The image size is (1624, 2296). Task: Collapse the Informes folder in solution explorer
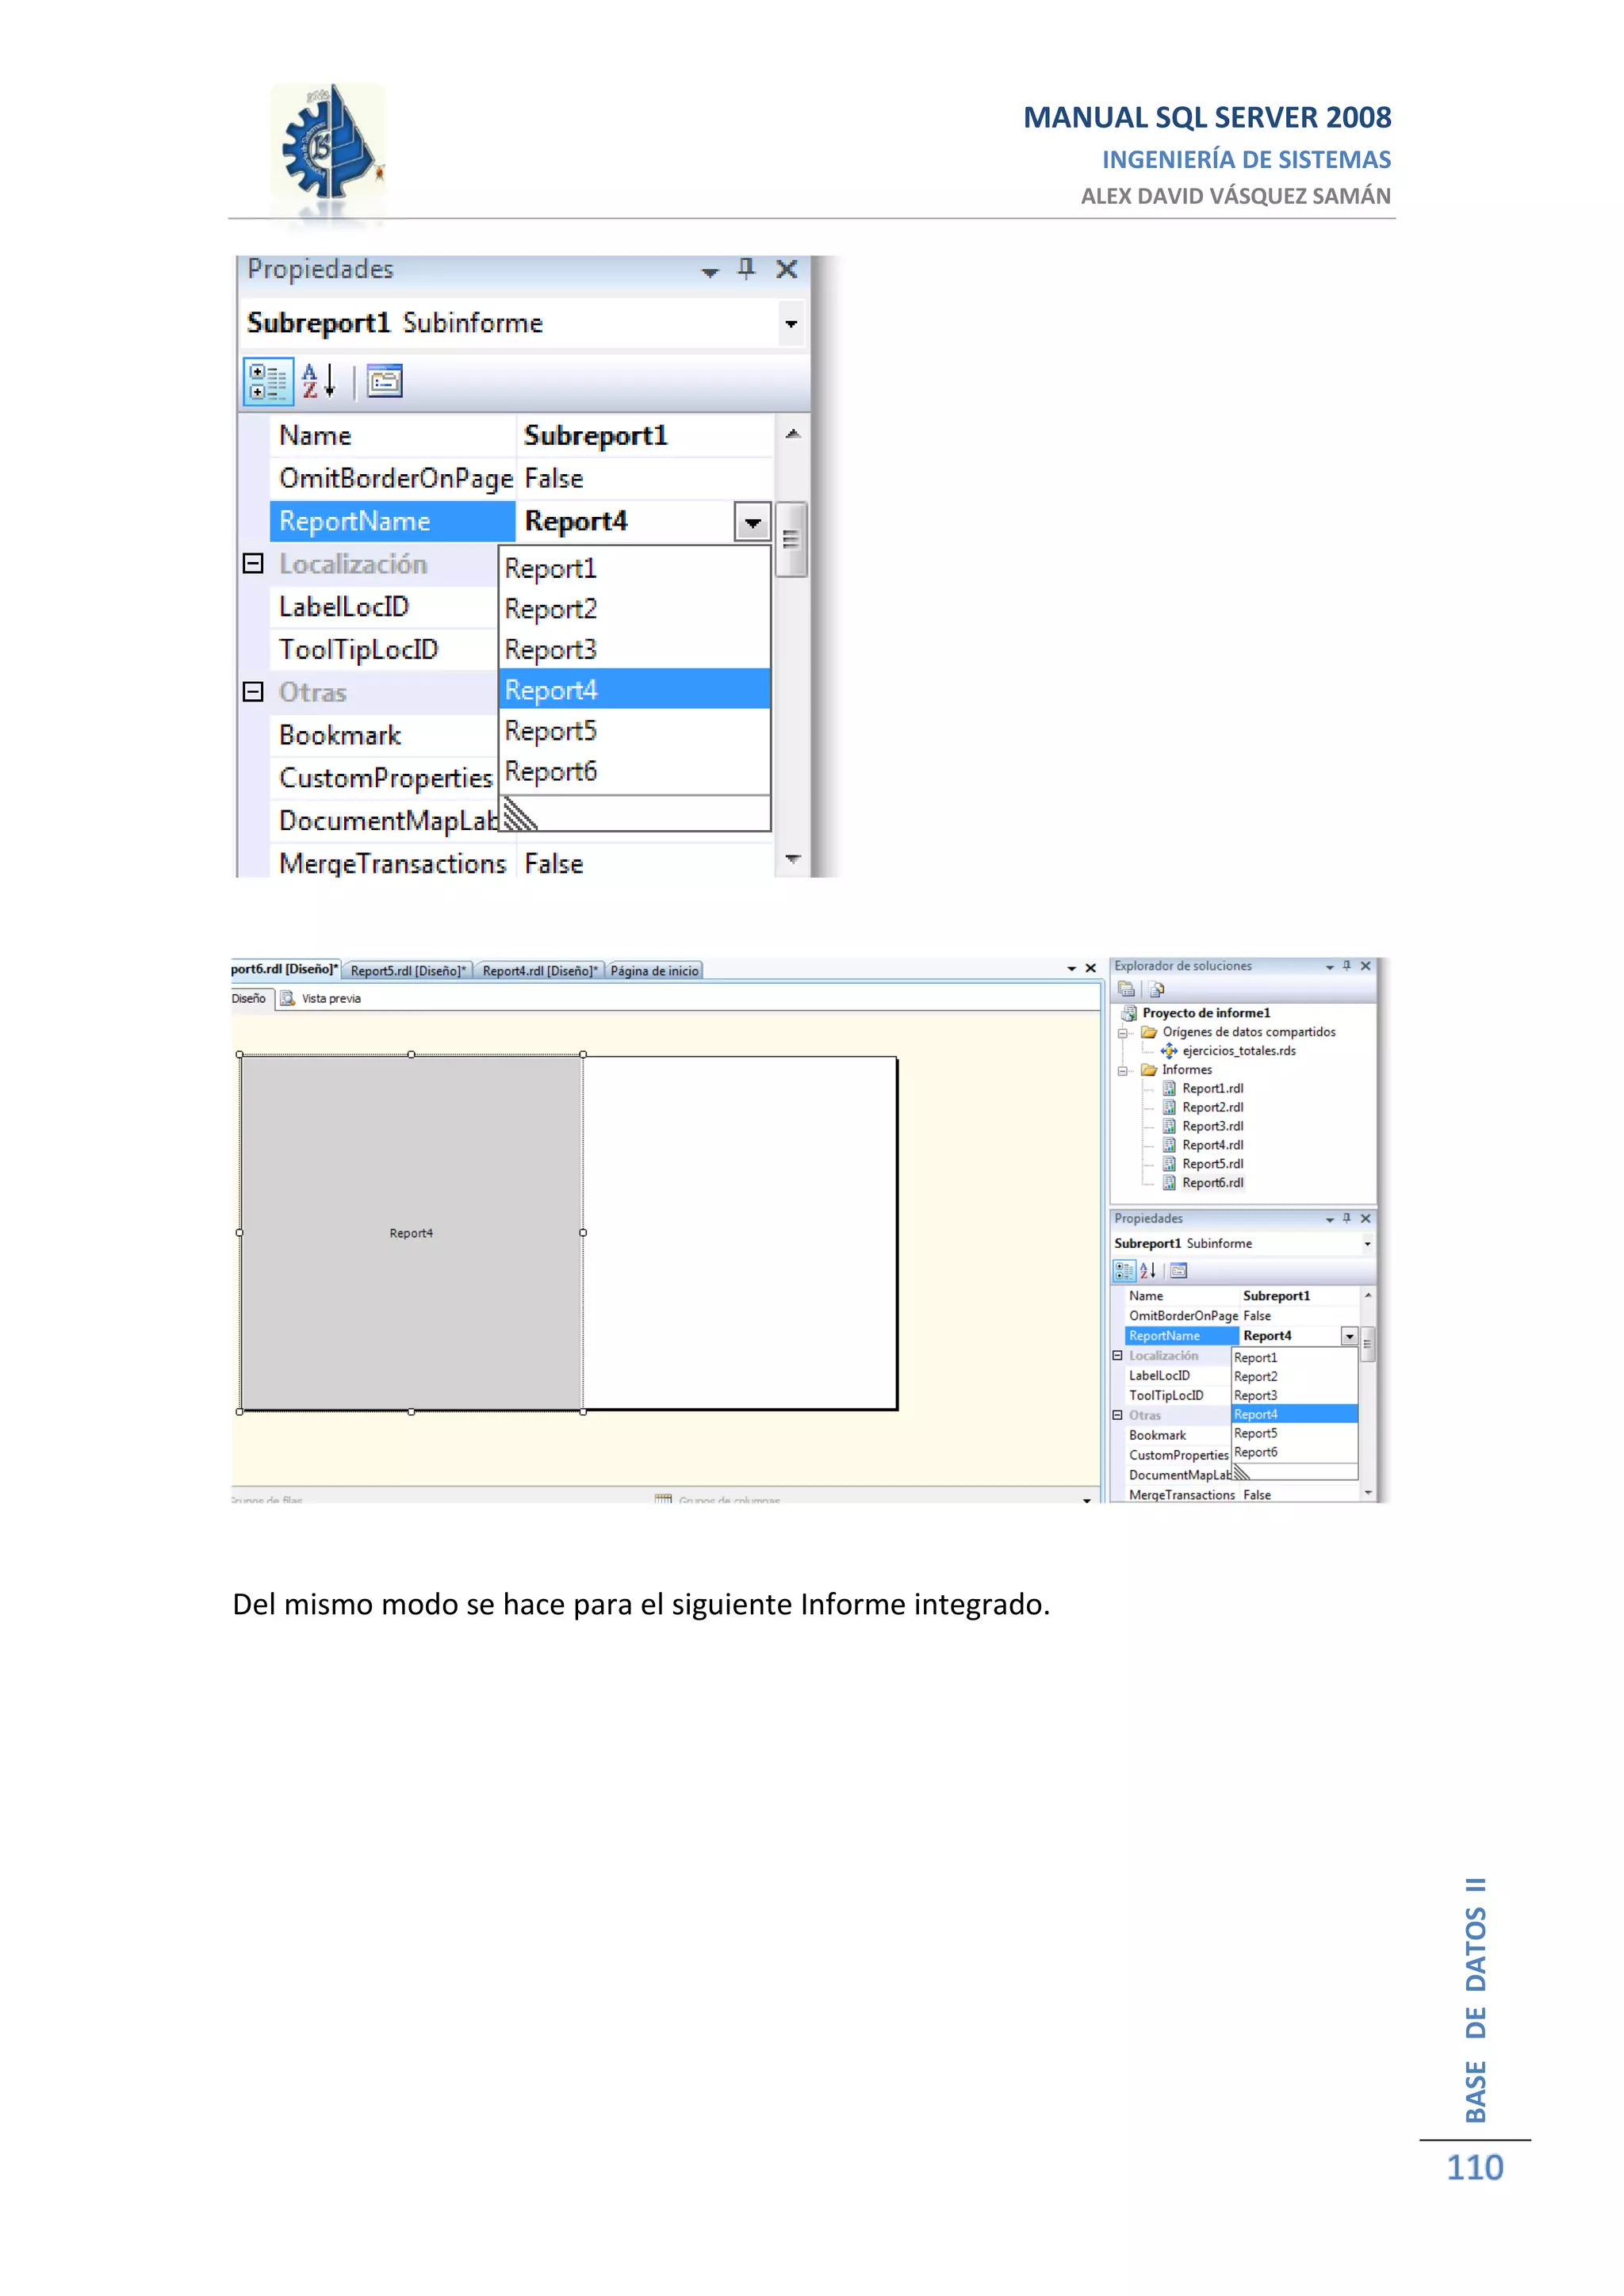point(1123,1071)
